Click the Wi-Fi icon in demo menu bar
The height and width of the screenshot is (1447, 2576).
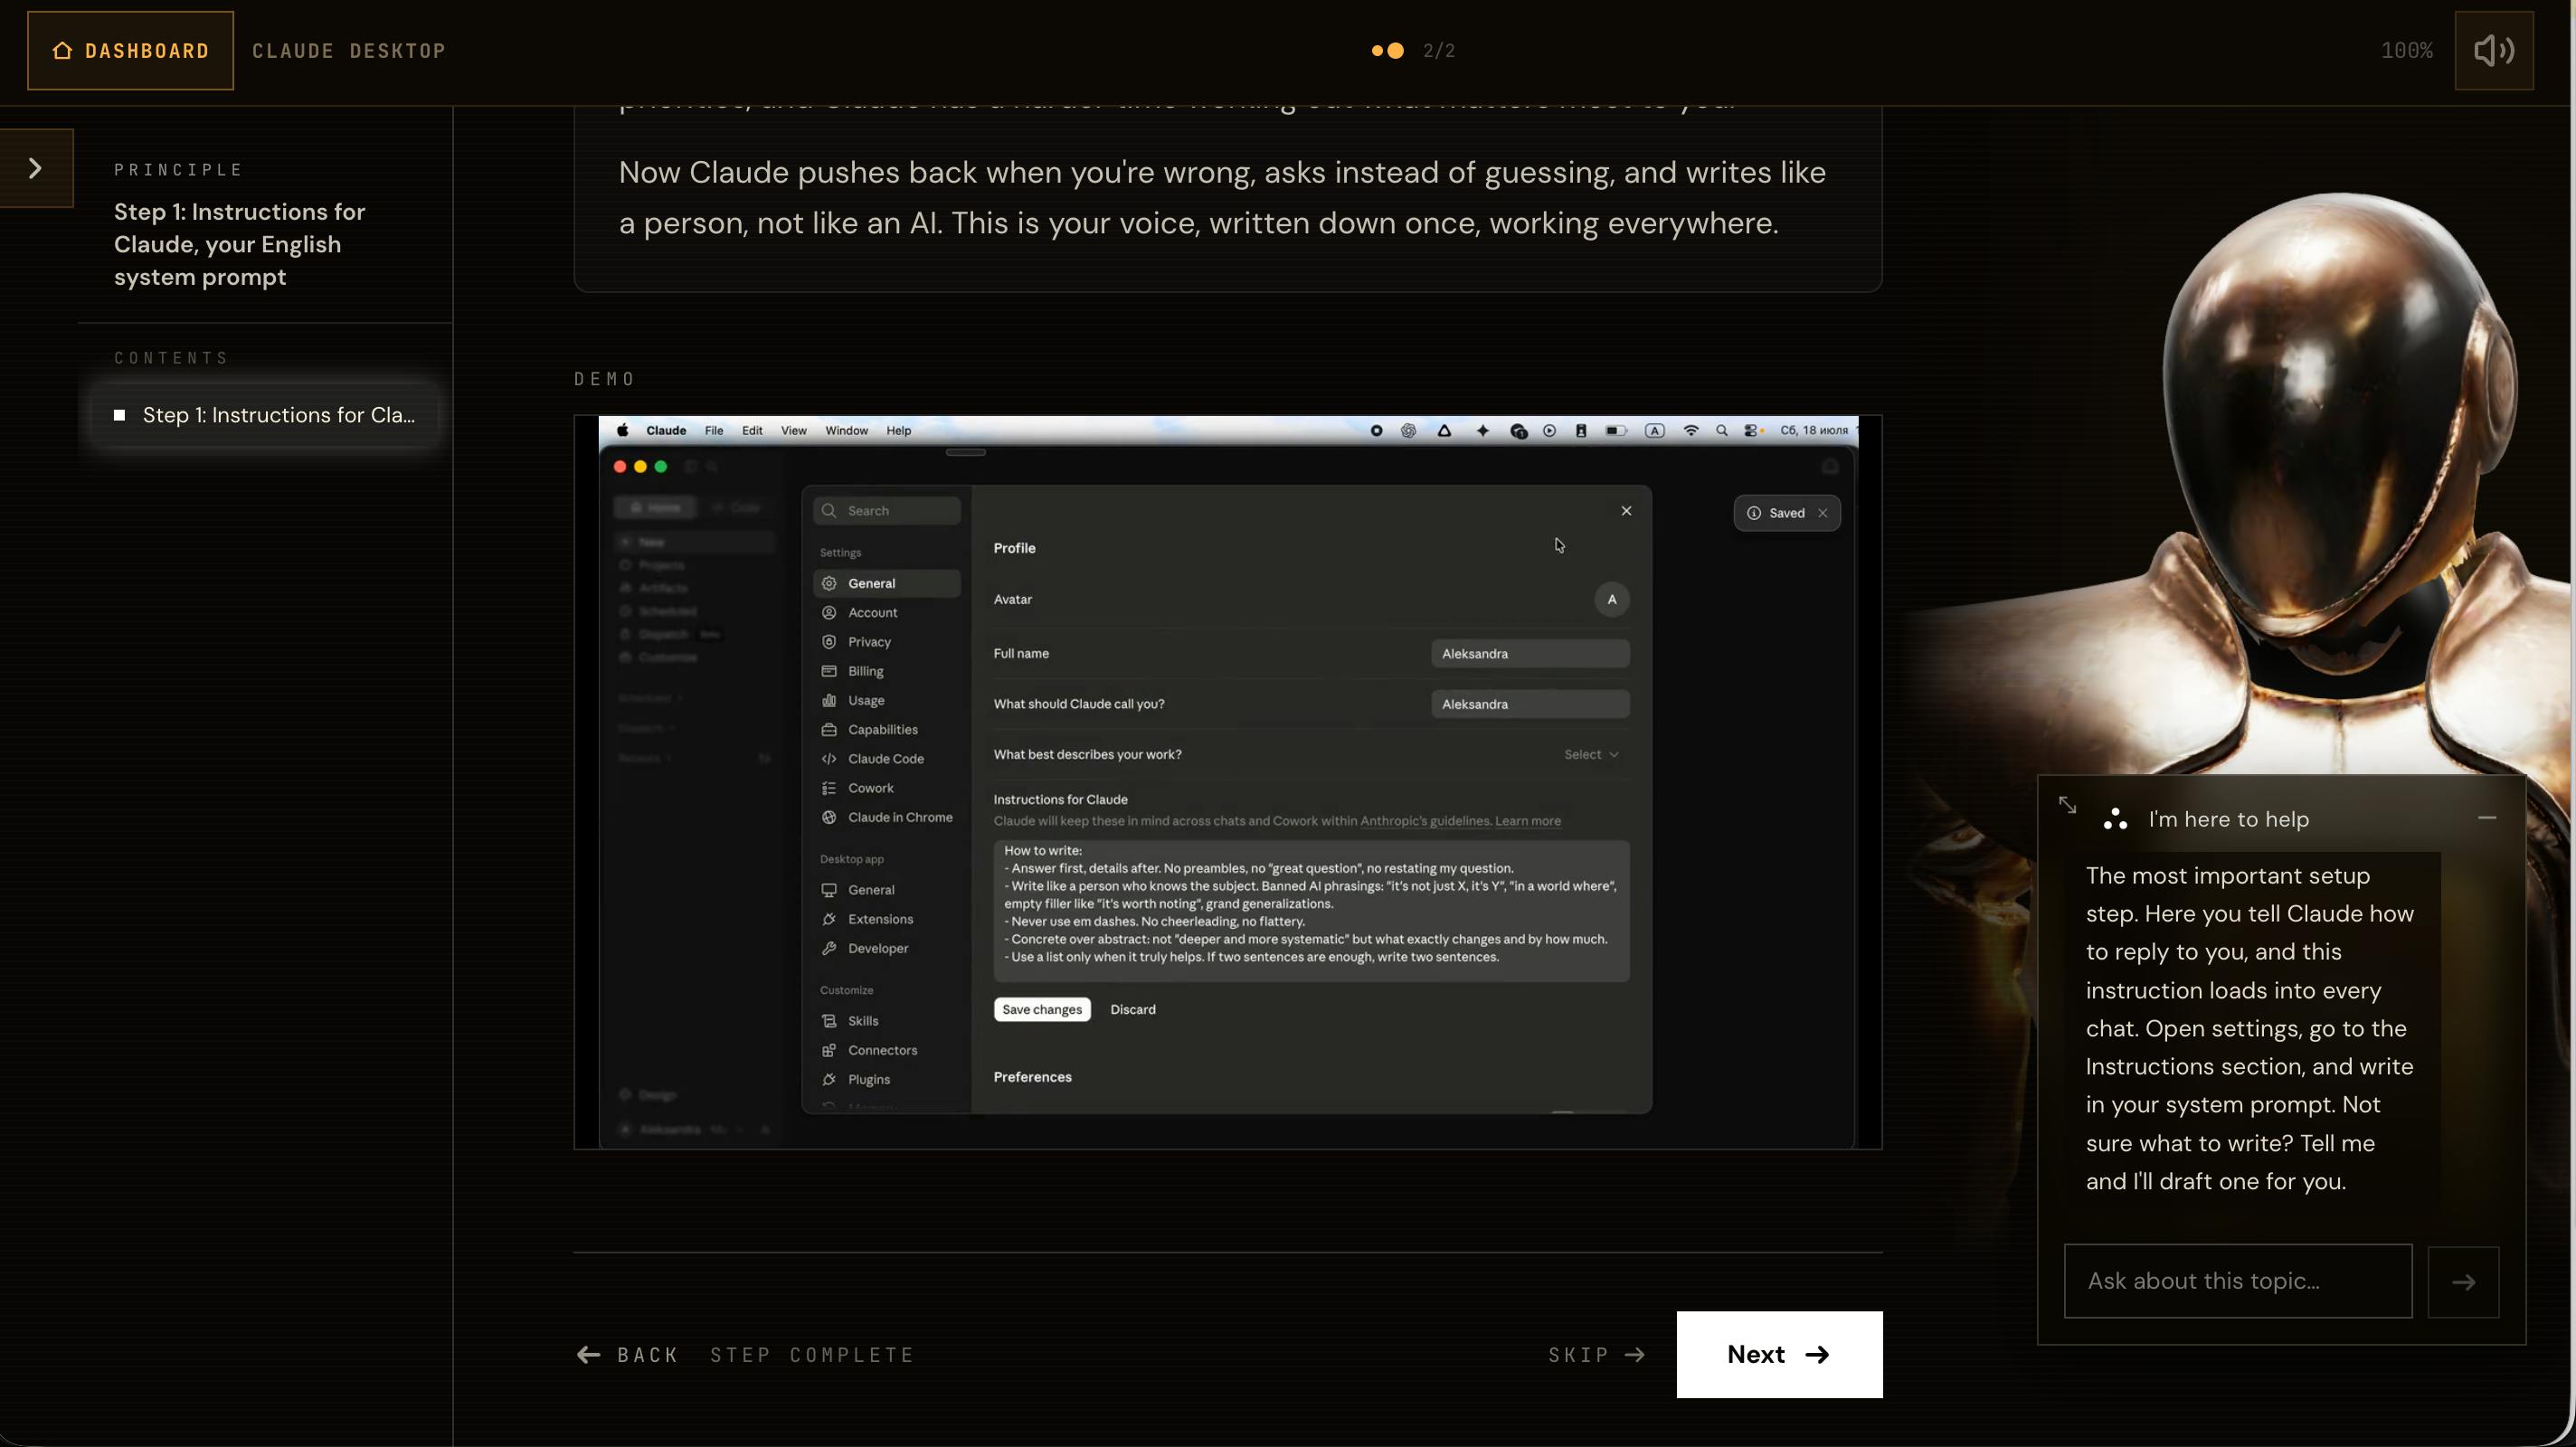pyautogui.click(x=1690, y=431)
